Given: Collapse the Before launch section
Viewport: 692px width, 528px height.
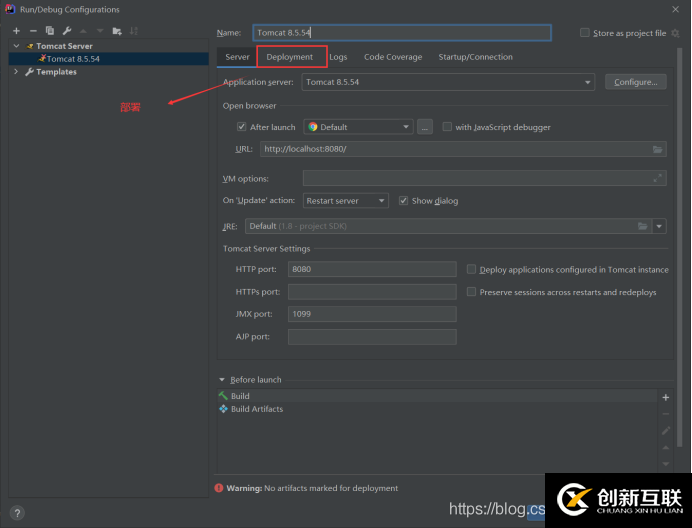Looking at the screenshot, I should pyautogui.click(x=222, y=380).
